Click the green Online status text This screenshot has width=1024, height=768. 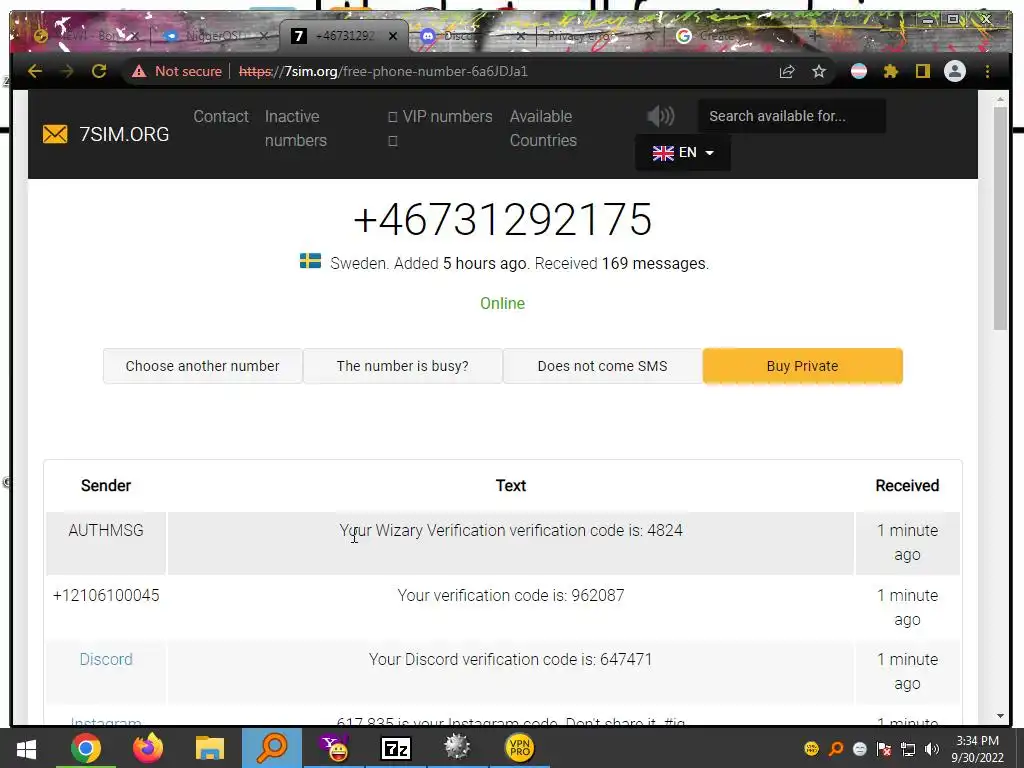(502, 304)
